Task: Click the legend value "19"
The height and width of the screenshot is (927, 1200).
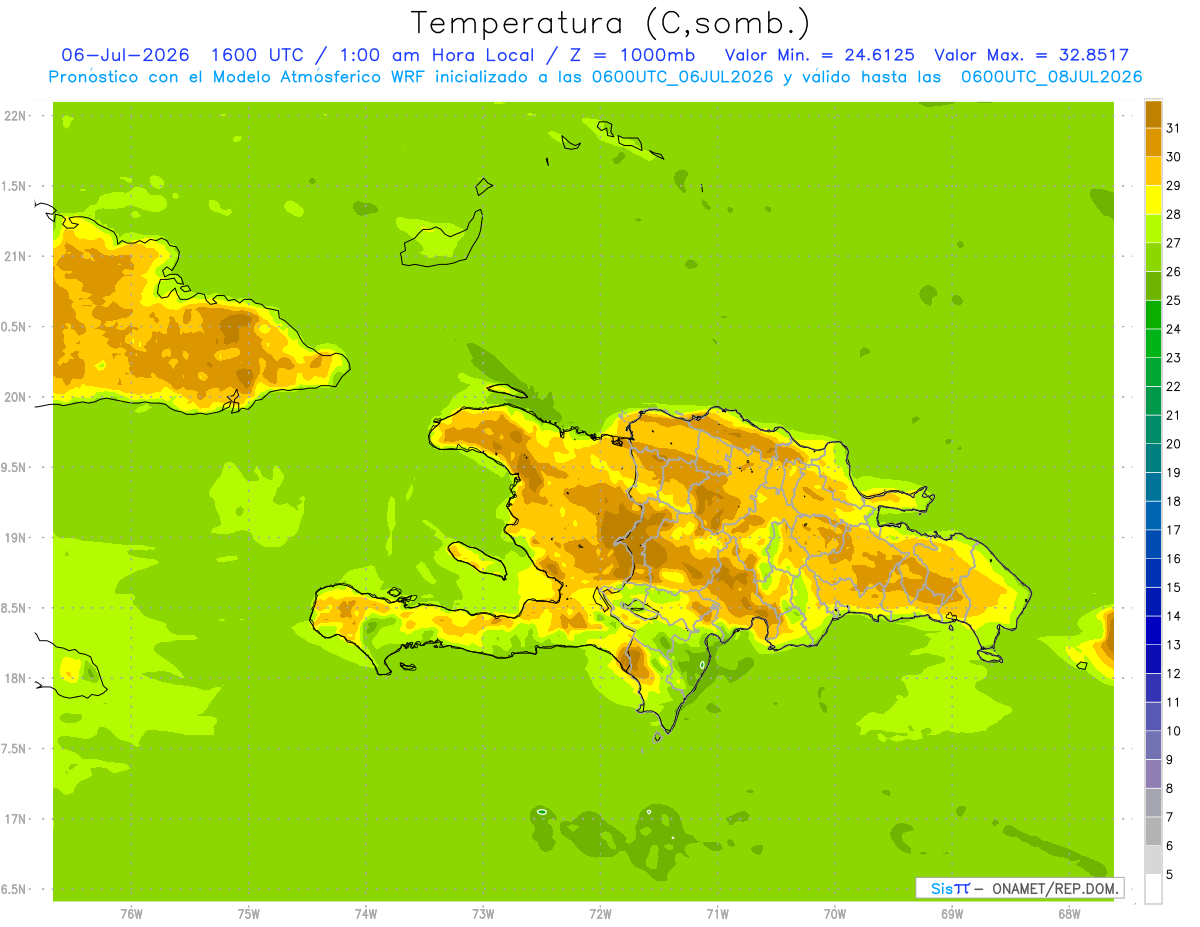Action: 1173,472
